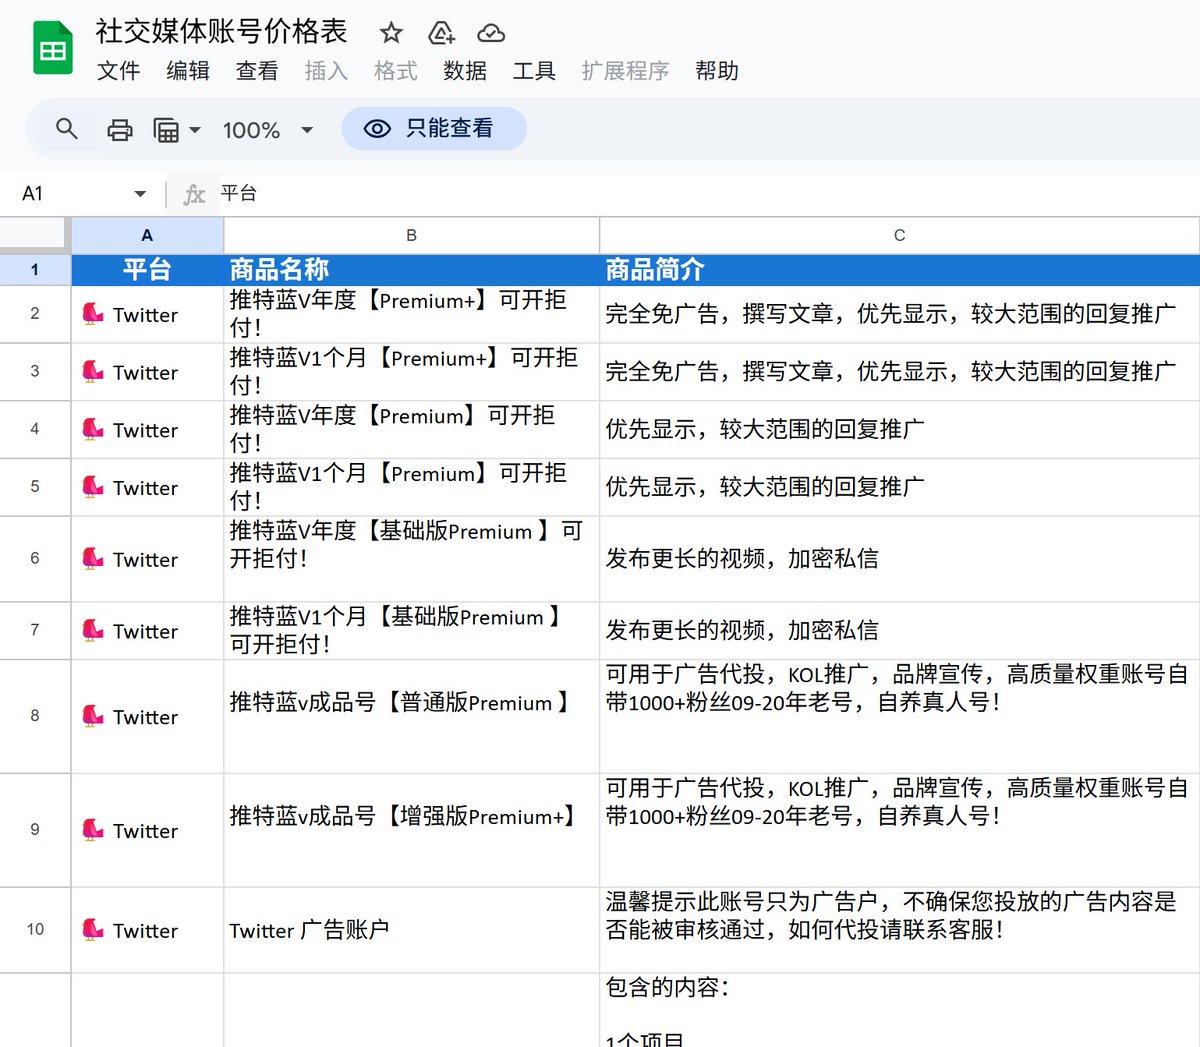This screenshot has height=1047, width=1200.
Task: Open the filter views table icon
Action: tap(166, 130)
